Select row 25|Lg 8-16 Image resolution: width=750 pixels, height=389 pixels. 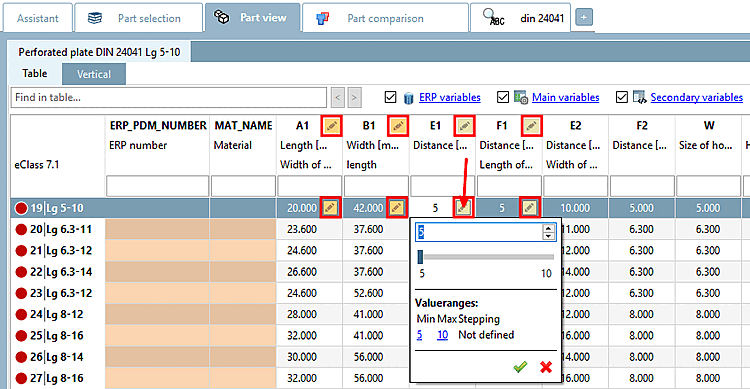point(56,335)
